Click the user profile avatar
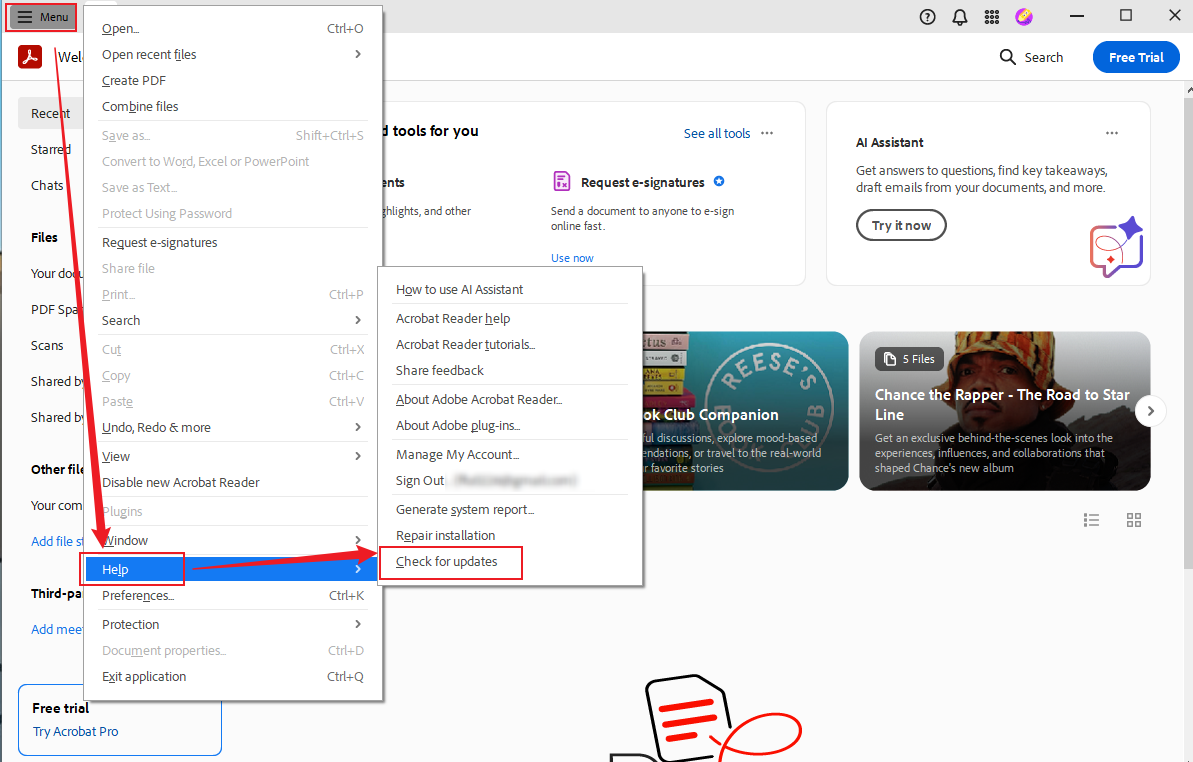Image resolution: width=1193 pixels, height=762 pixels. click(x=1023, y=16)
